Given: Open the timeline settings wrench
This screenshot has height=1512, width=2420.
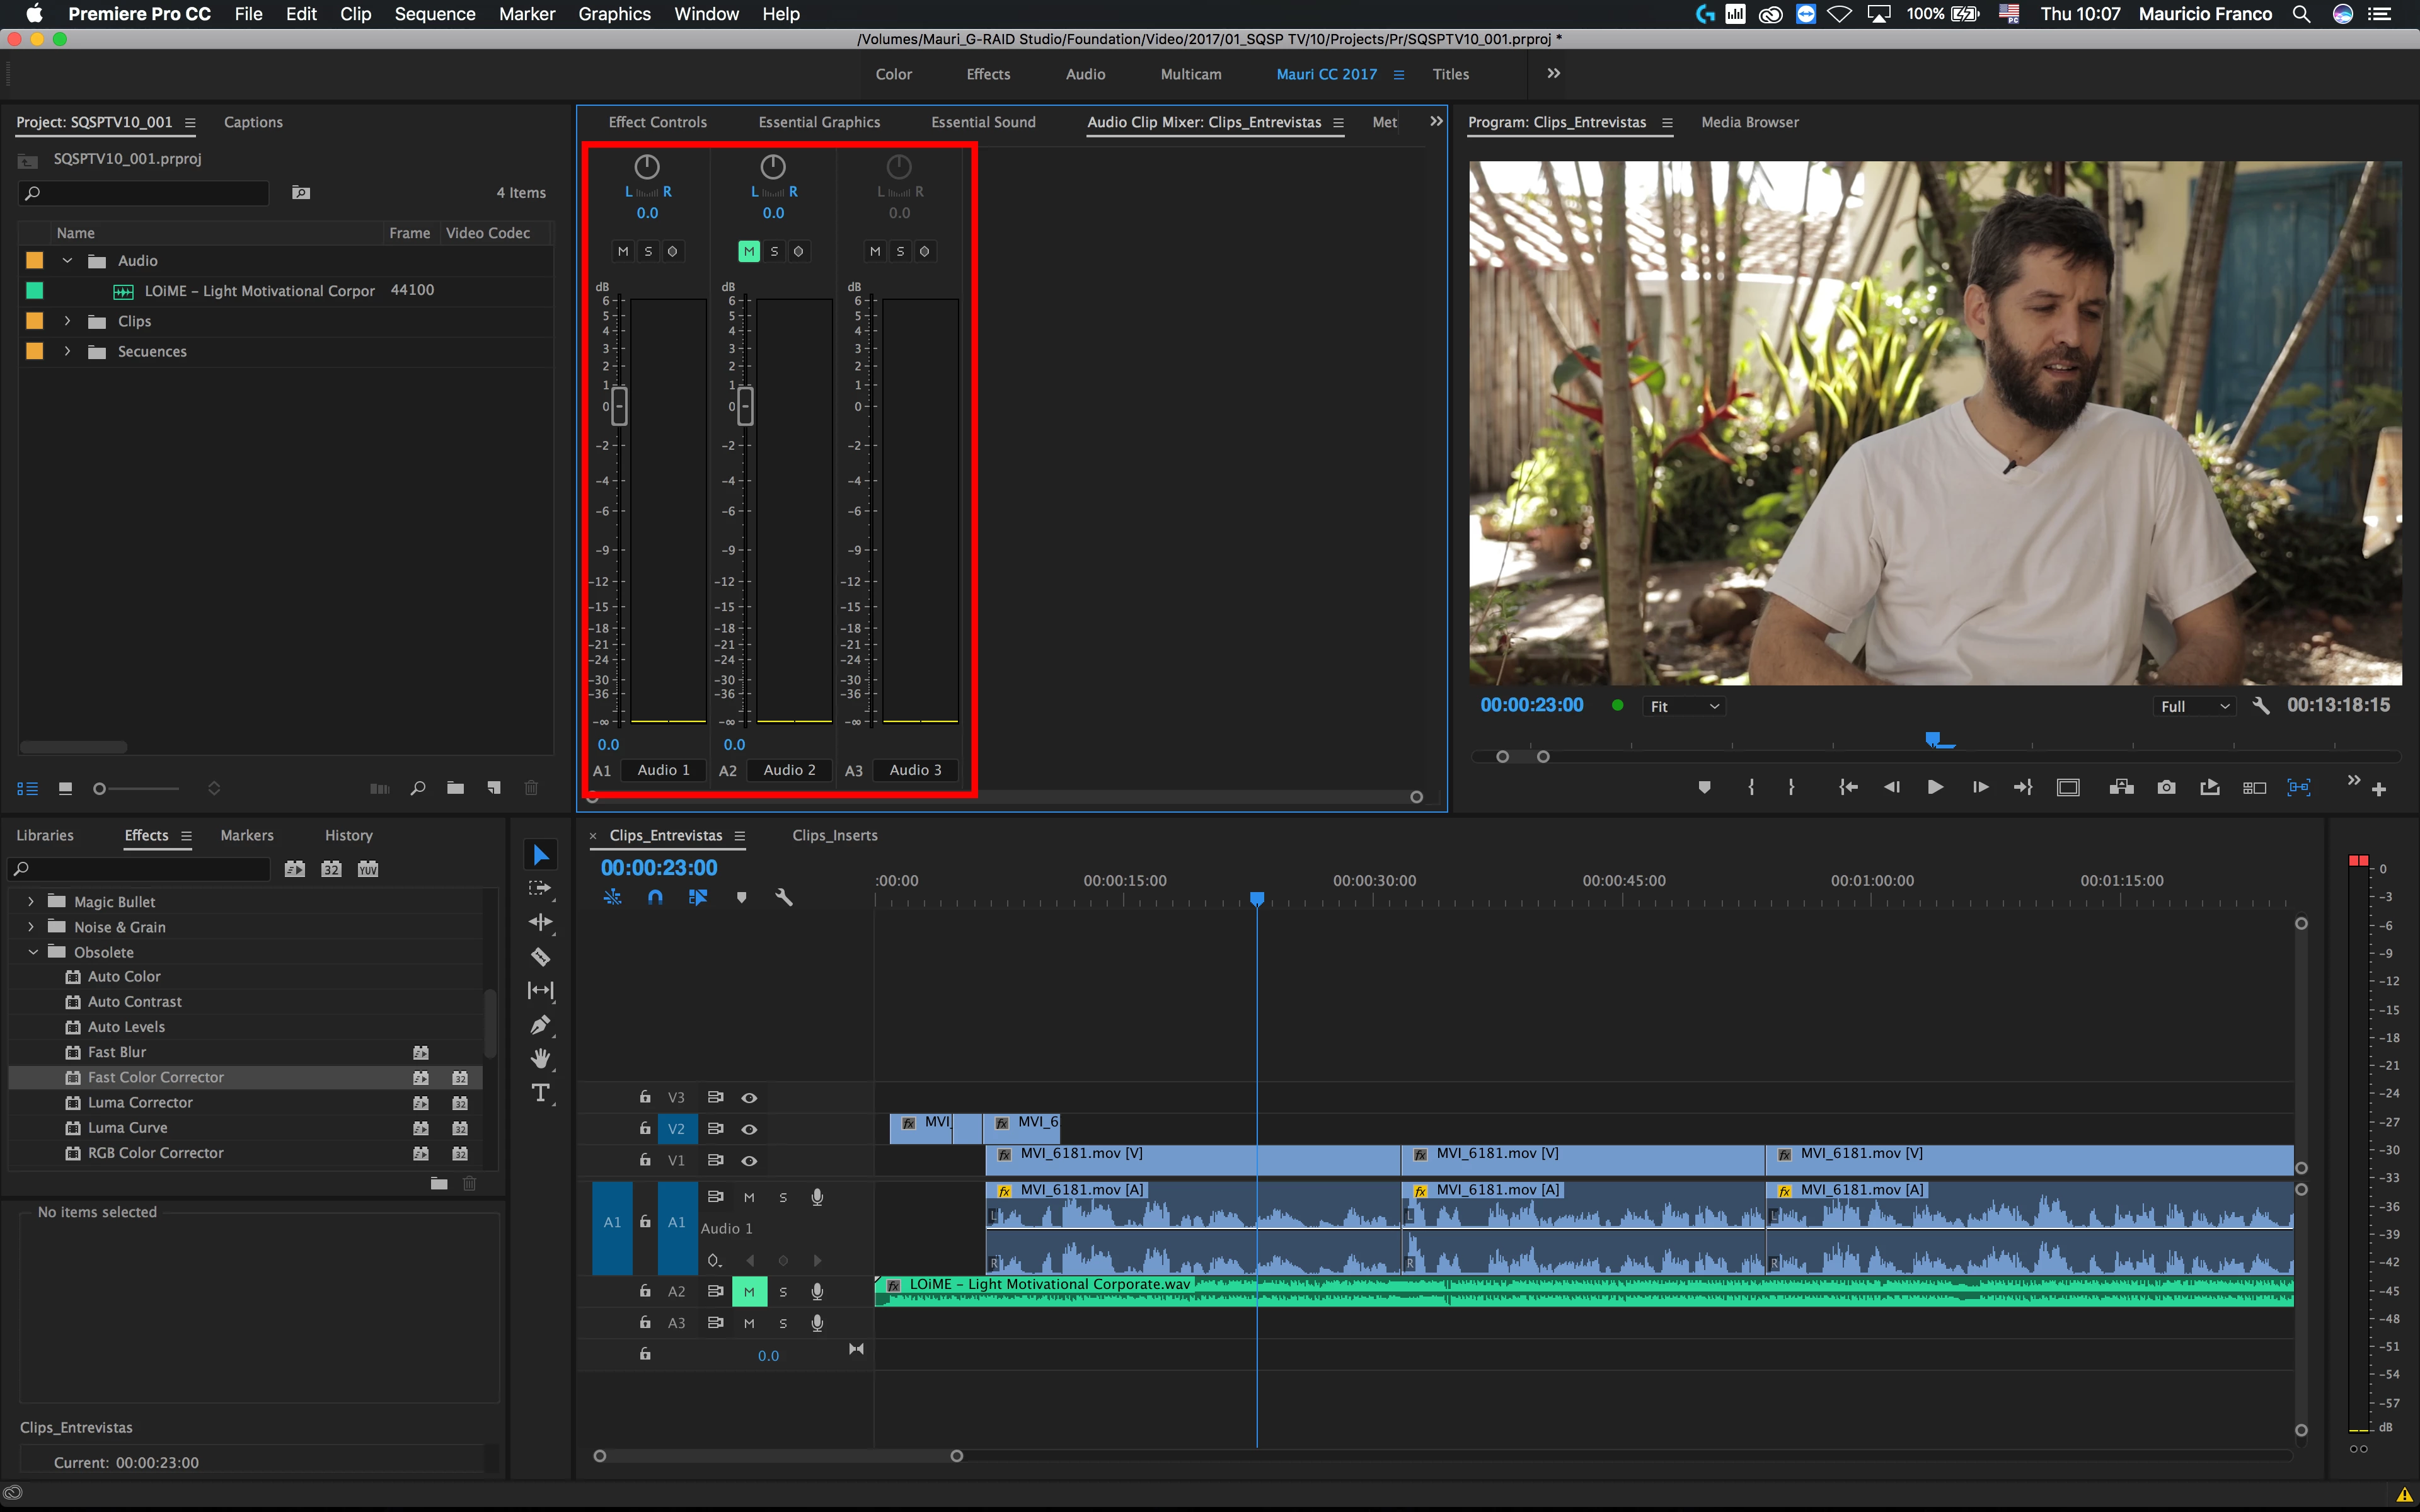Looking at the screenshot, I should pyautogui.click(x=784, y=897).
